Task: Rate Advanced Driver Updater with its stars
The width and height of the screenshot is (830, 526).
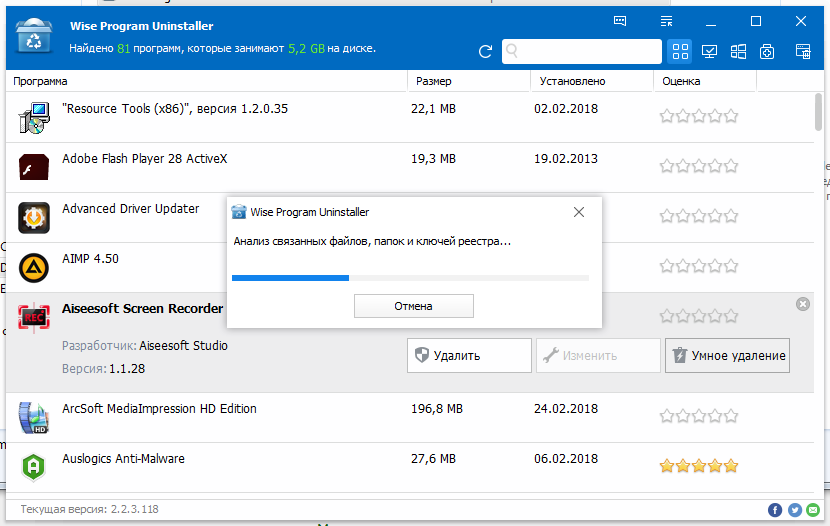Action: click(x=699, y=216)
